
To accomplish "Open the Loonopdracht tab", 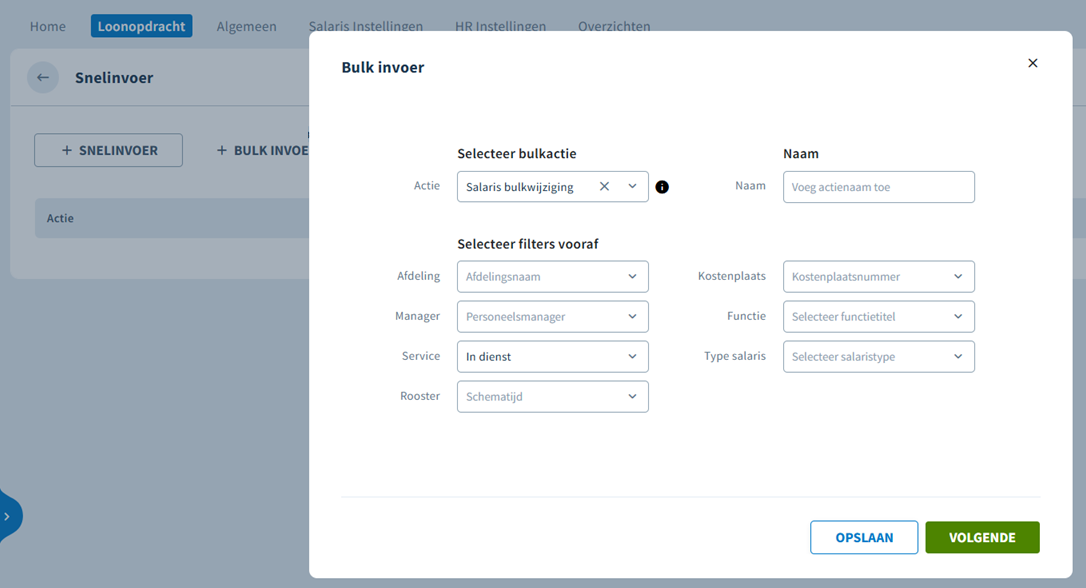I will point(141,26).
